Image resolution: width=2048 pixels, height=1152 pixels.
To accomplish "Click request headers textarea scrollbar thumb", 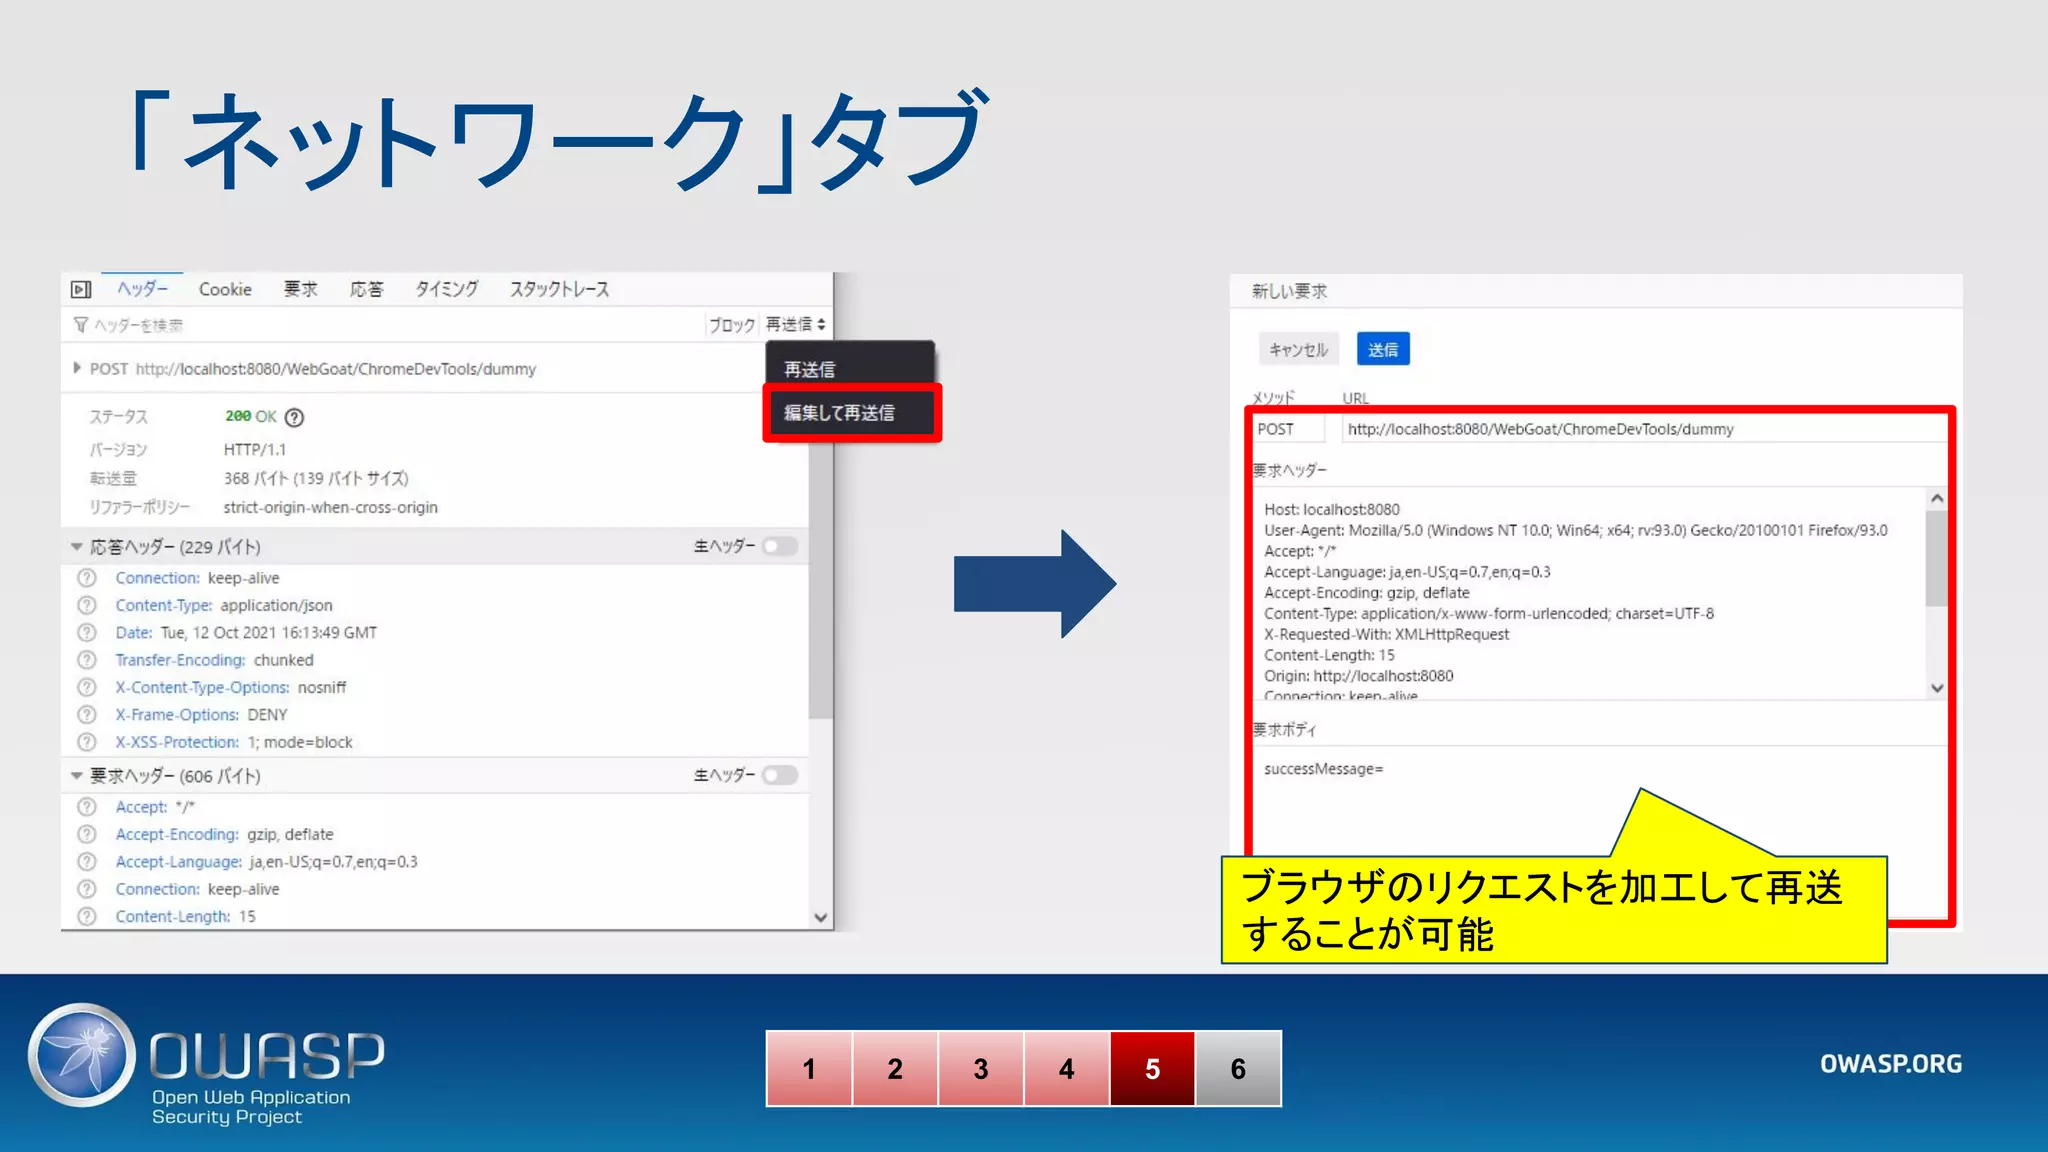I will (x=1937, y=558).
